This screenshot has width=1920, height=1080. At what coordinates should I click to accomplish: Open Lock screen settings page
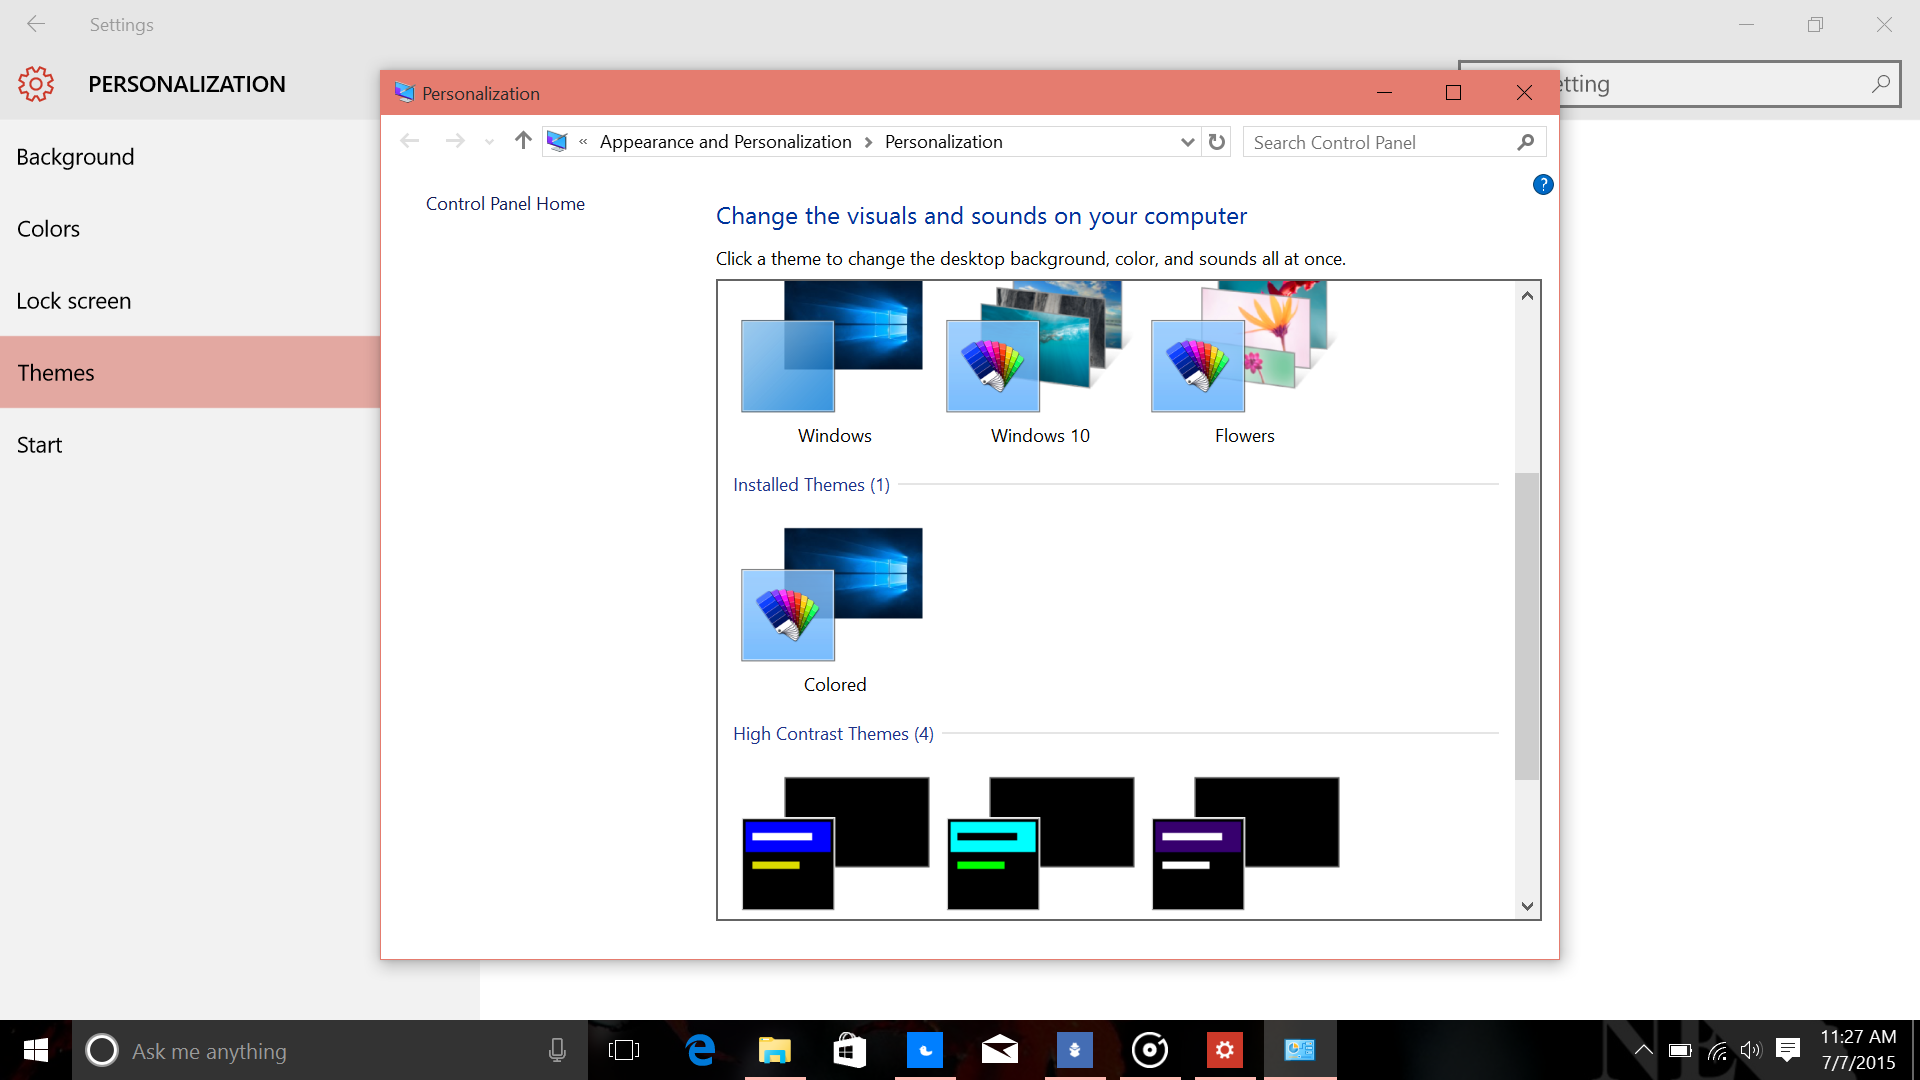pyautogui.click(x=190, y=301)
